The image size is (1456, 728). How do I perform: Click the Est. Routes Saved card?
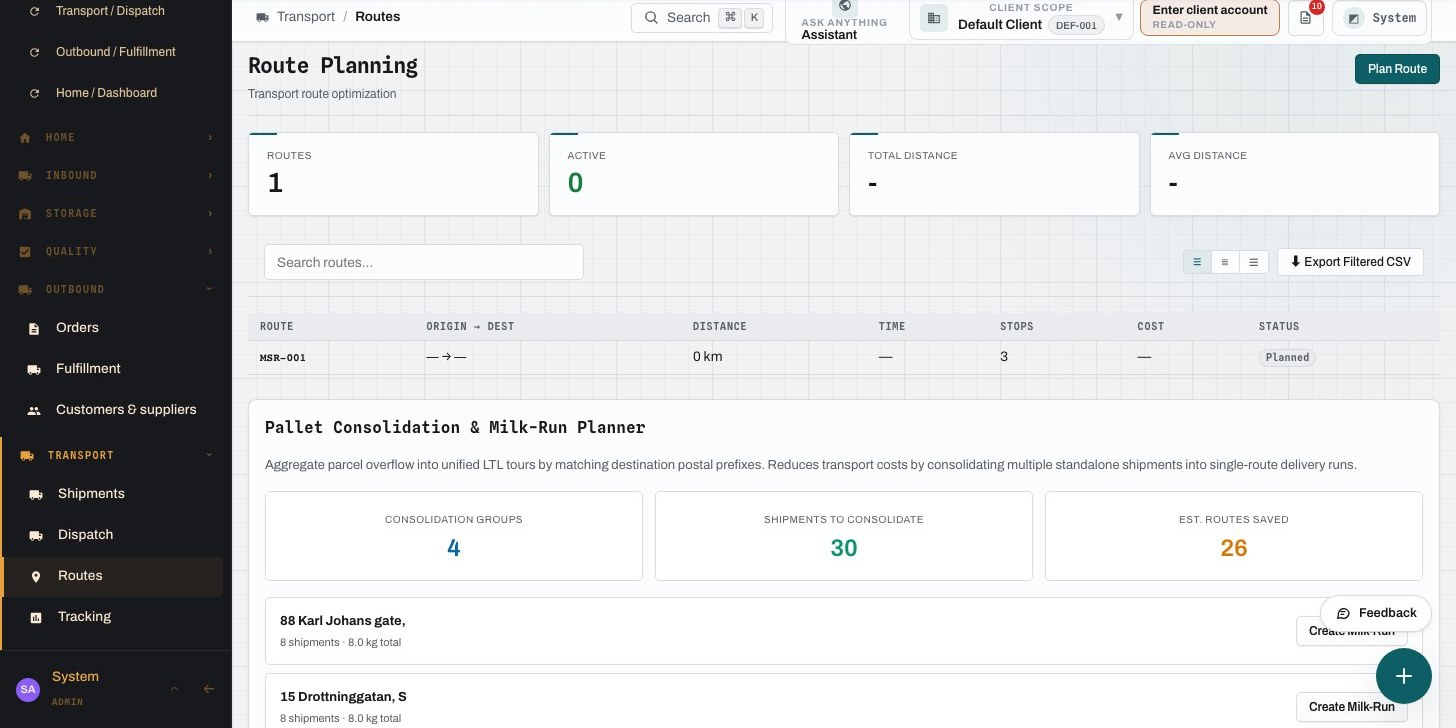tap(1234, 536)
